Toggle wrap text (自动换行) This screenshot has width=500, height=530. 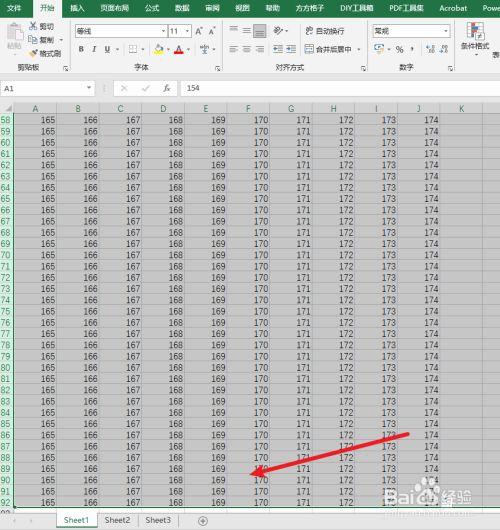pos(325,31)
